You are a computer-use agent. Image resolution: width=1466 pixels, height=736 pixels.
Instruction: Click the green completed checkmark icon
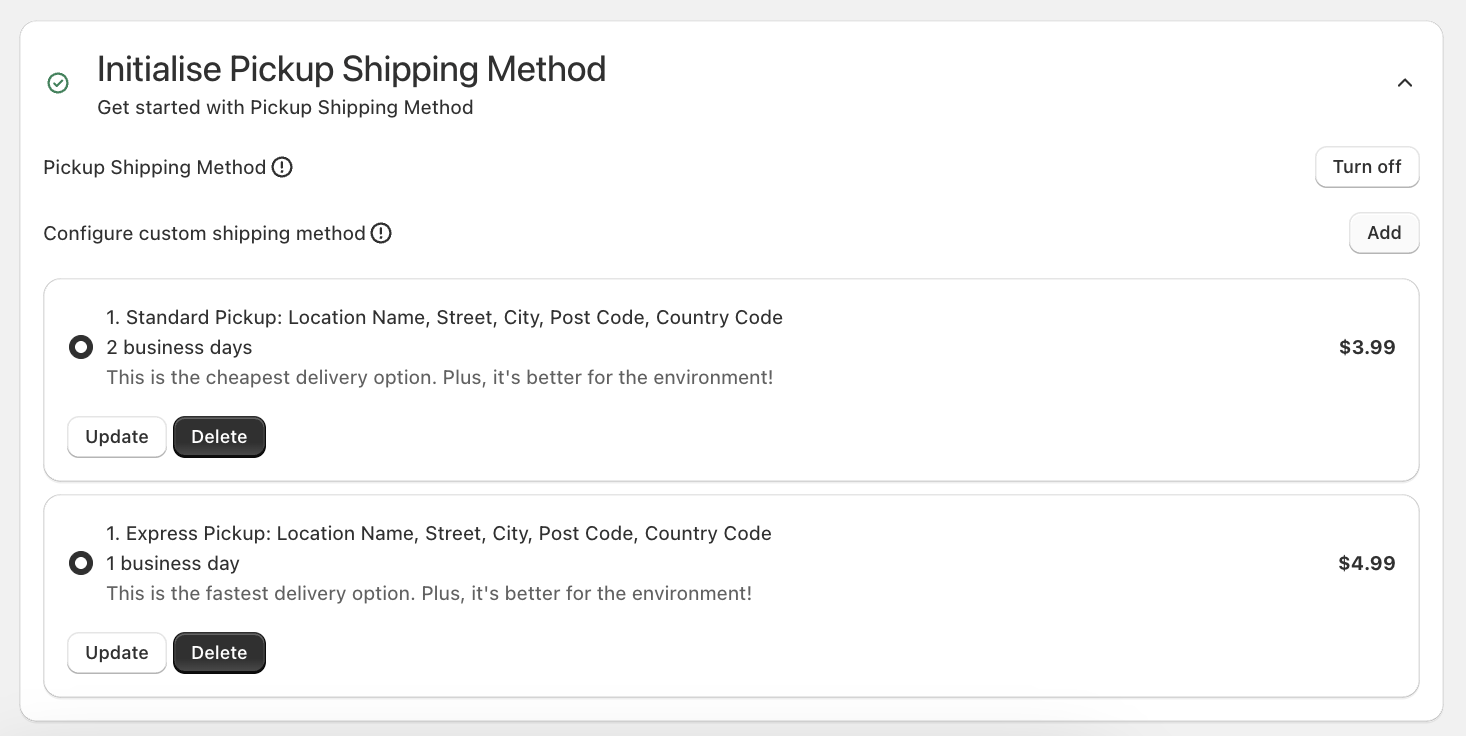(58, 83)
